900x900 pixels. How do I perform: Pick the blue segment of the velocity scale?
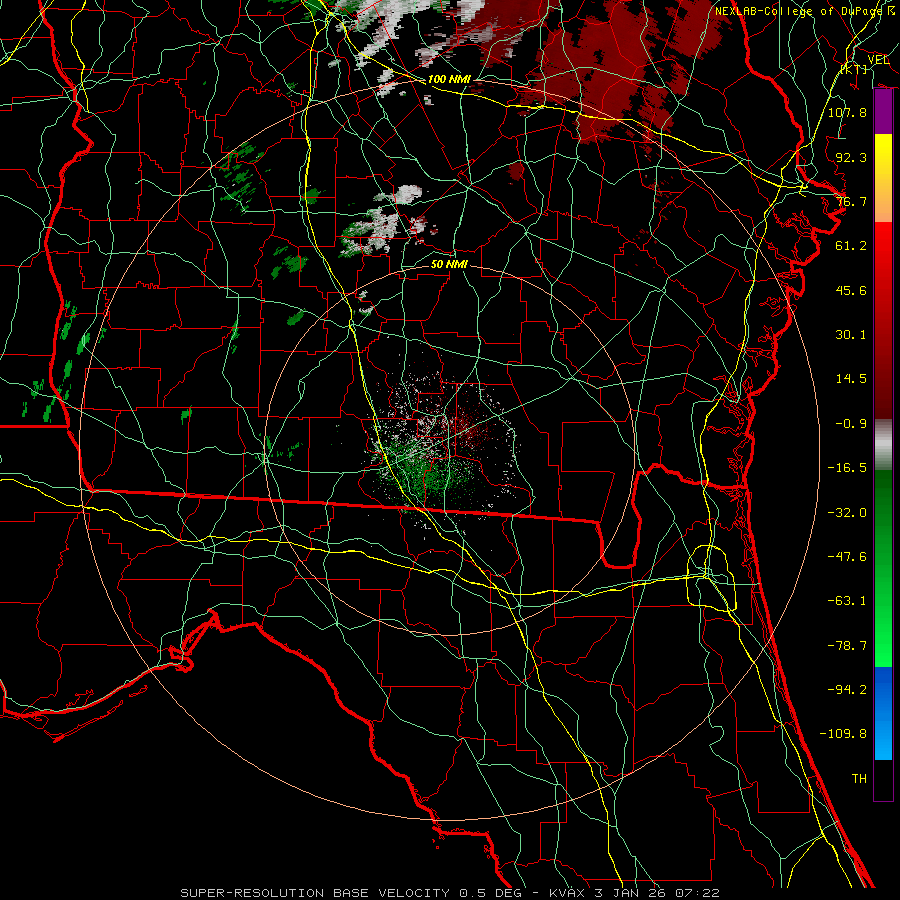[x=883, y=713]
